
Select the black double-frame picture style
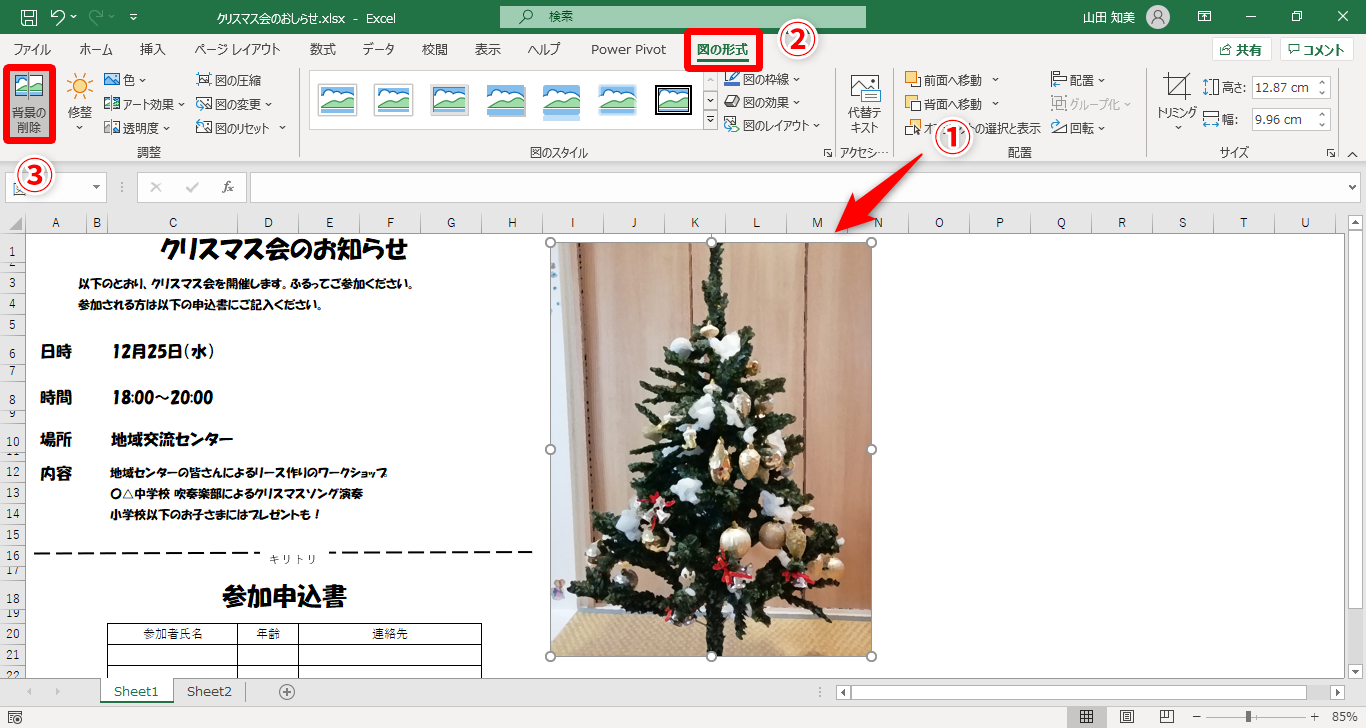pyautogui.click(x=673, y=99)
